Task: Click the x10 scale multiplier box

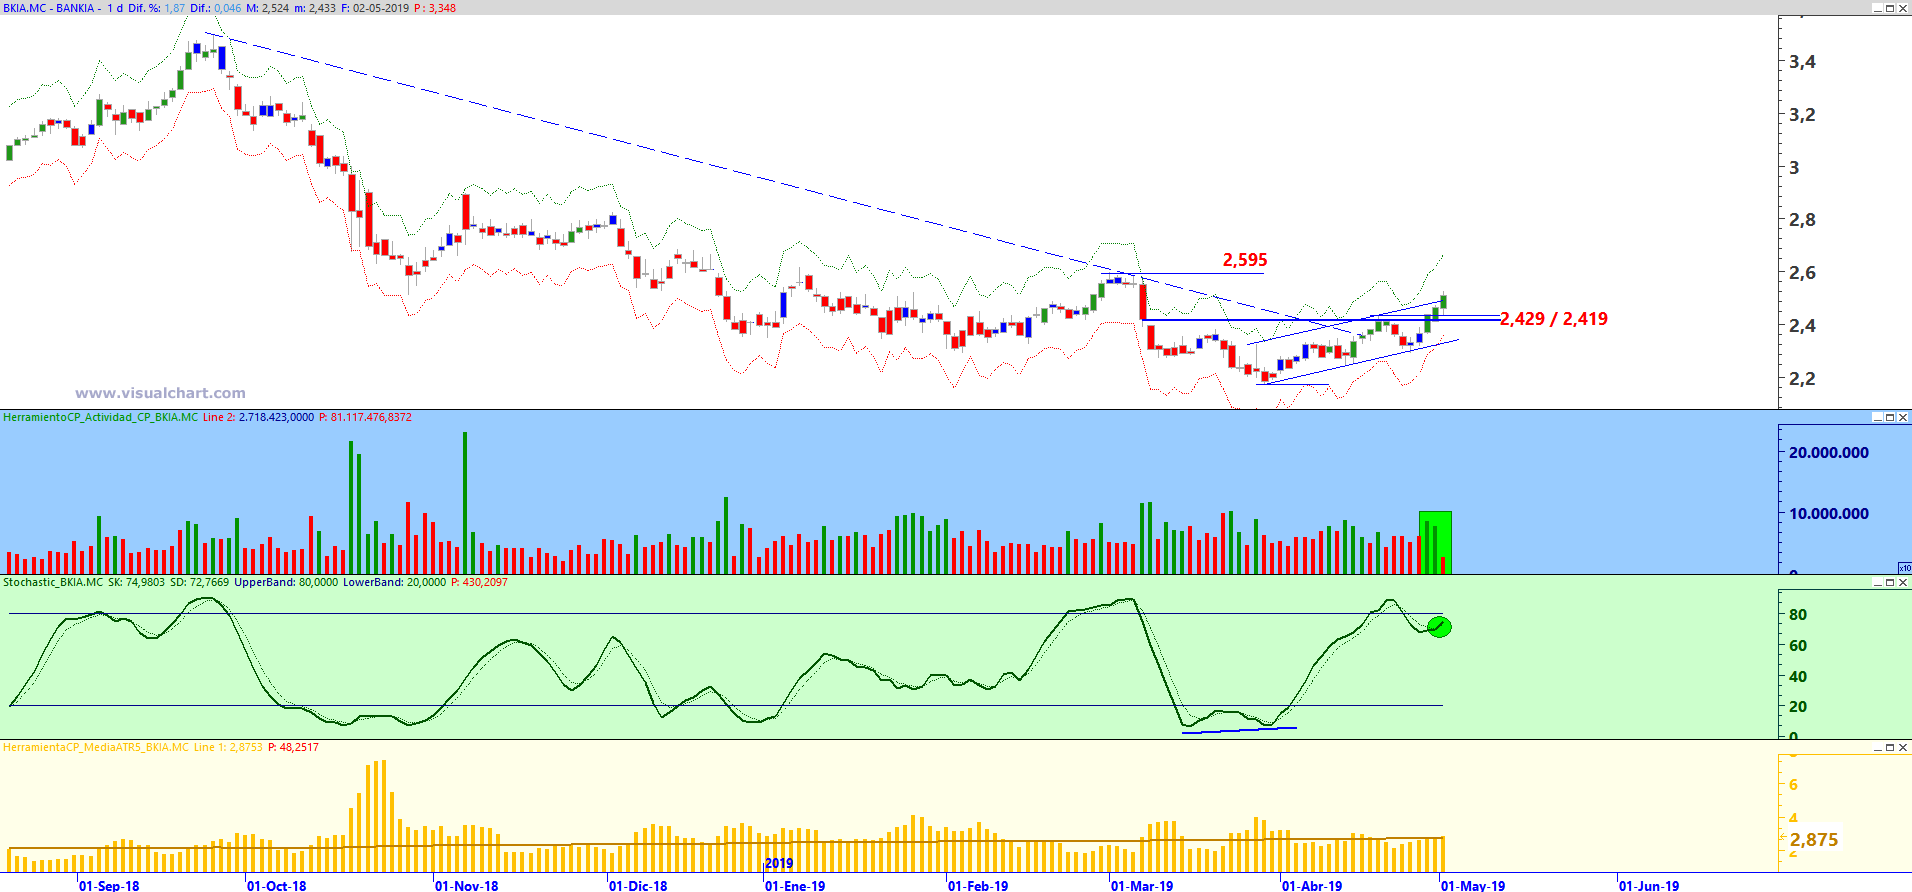Action: tap(1904, 568)
